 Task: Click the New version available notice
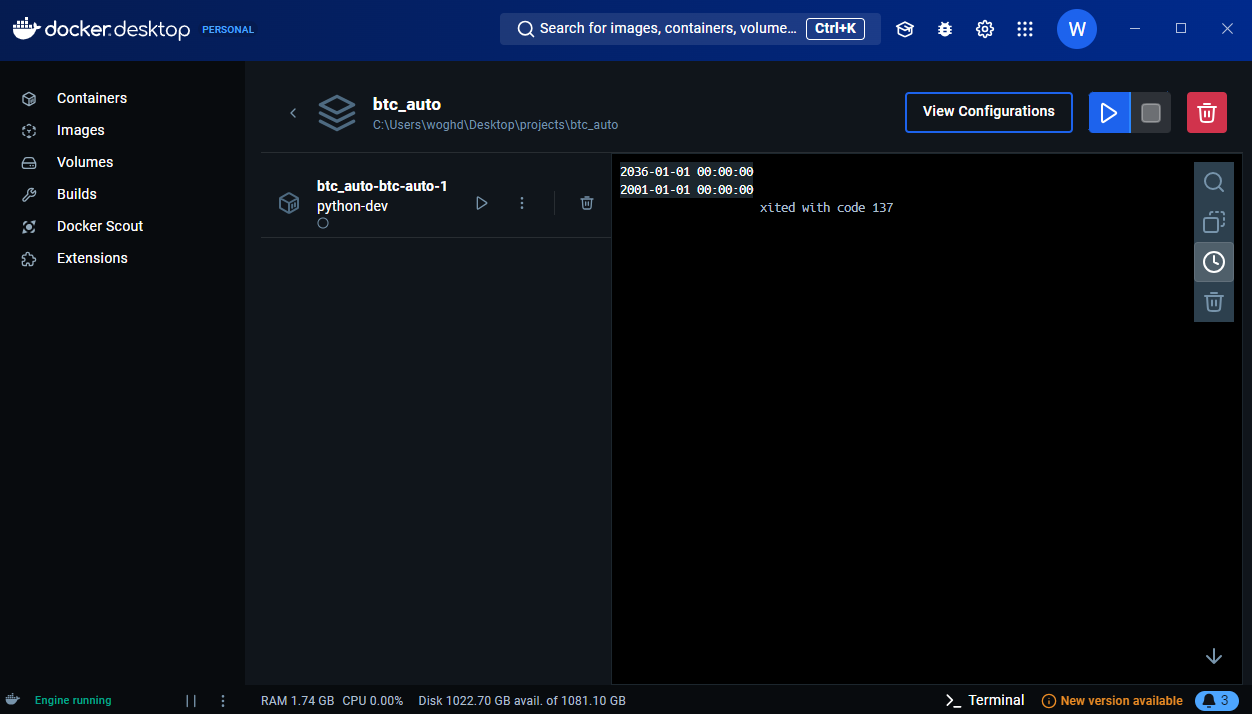pos(1112,701)
